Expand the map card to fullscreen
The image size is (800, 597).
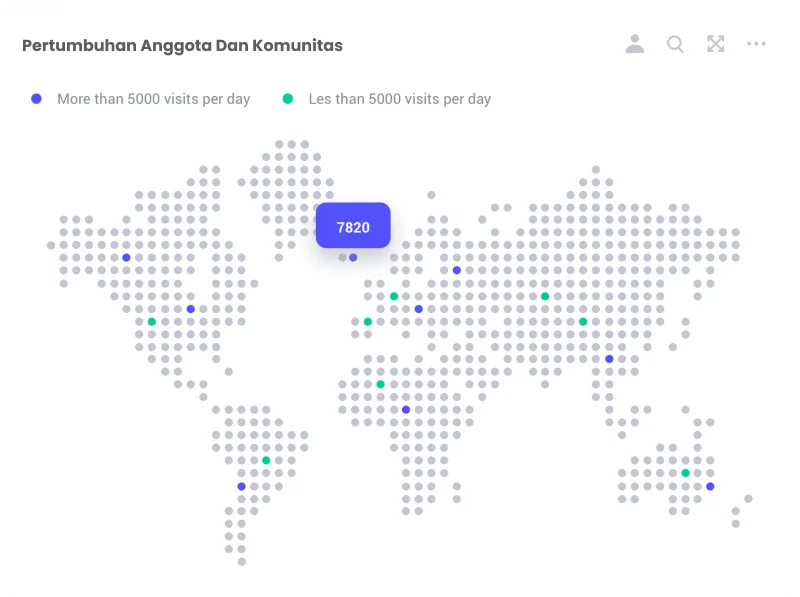[x=716, y=44]
